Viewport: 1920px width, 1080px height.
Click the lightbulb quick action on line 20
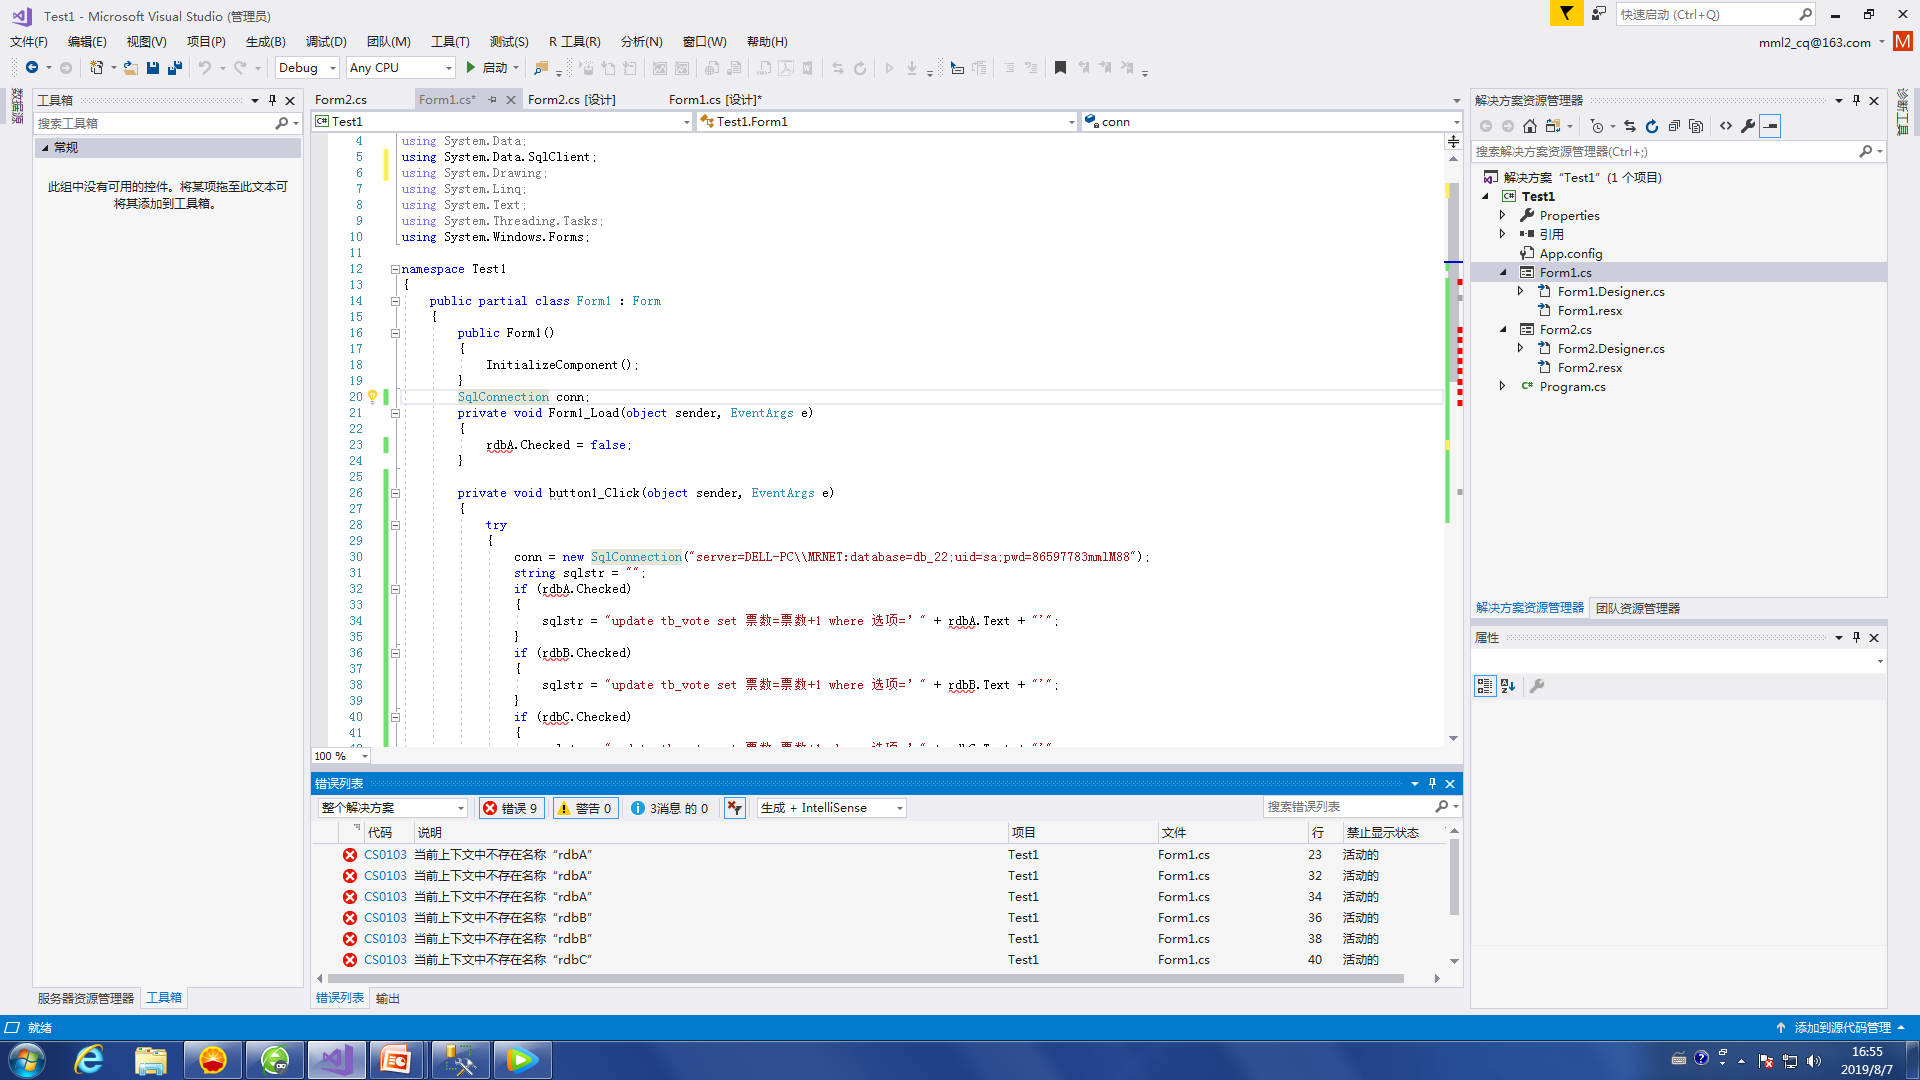click(372, 397)
